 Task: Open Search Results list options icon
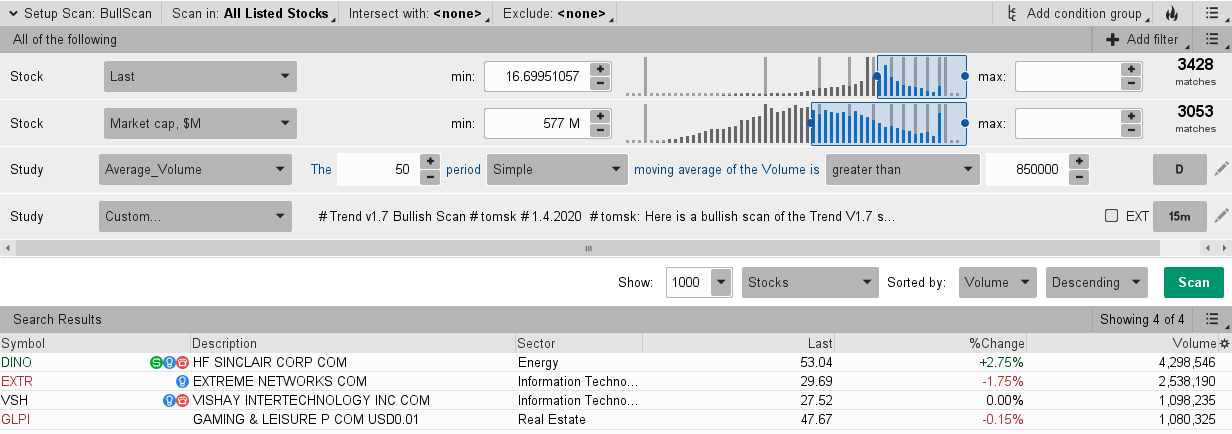(x=1210, y=320)
